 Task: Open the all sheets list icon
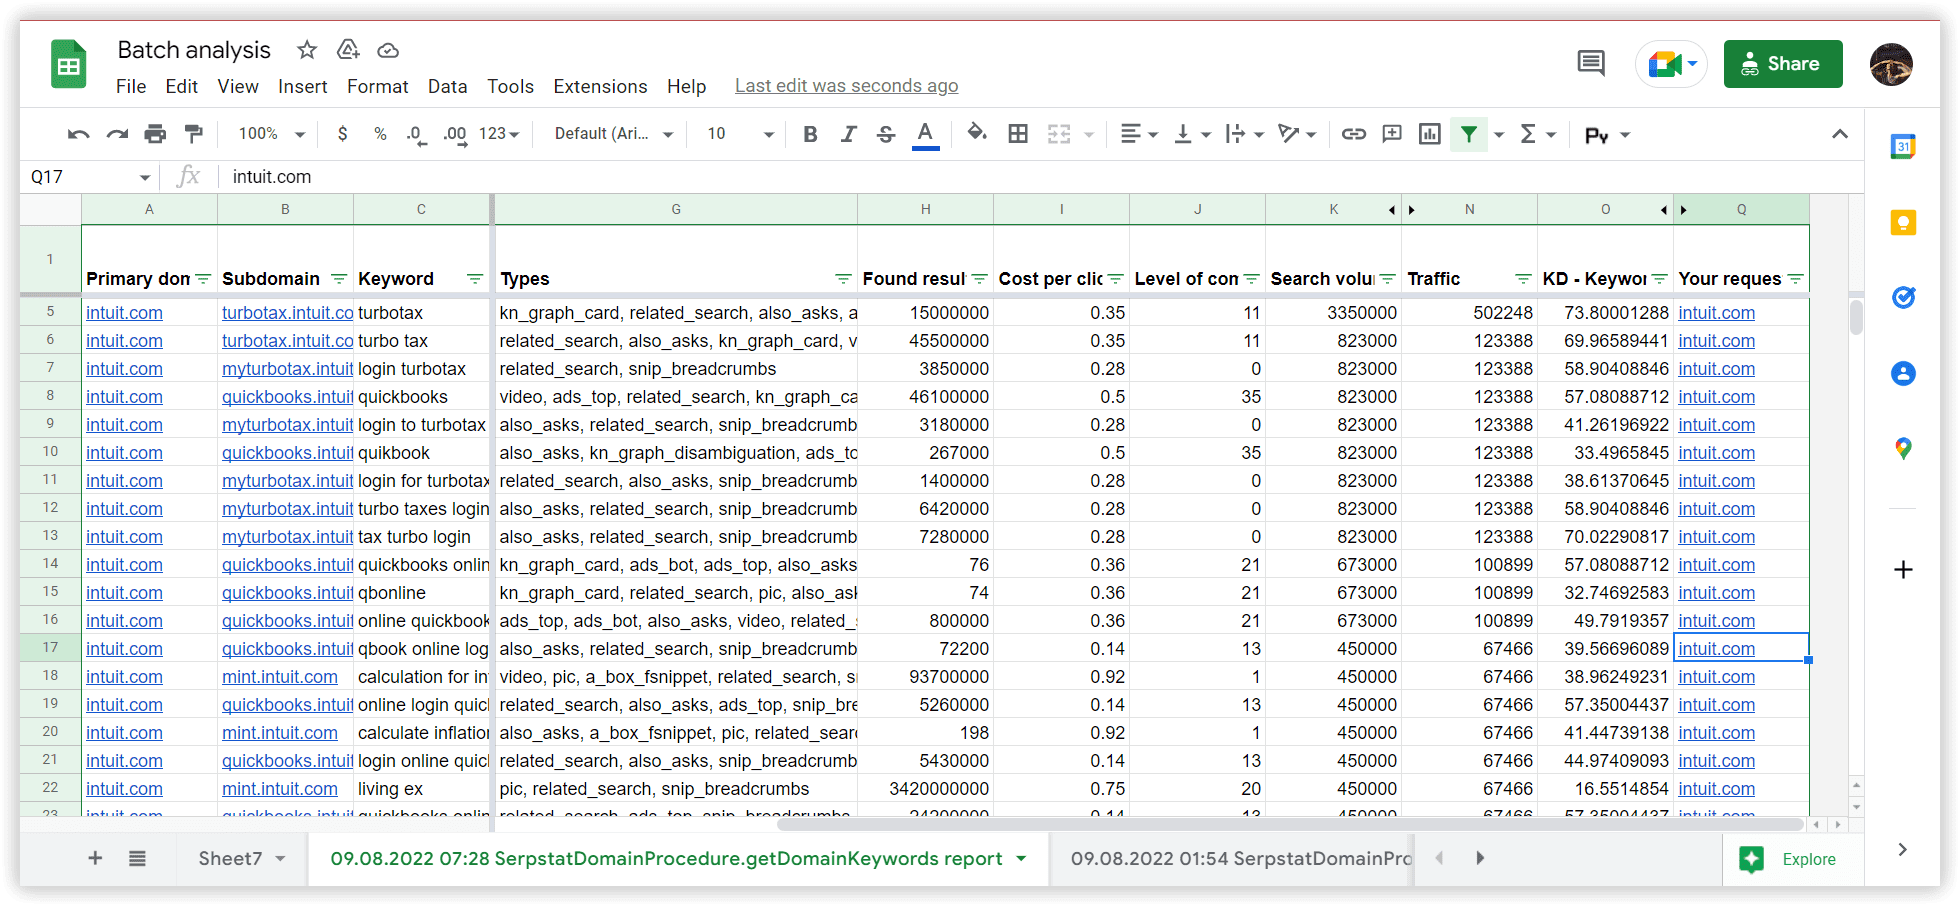(137, 858)
